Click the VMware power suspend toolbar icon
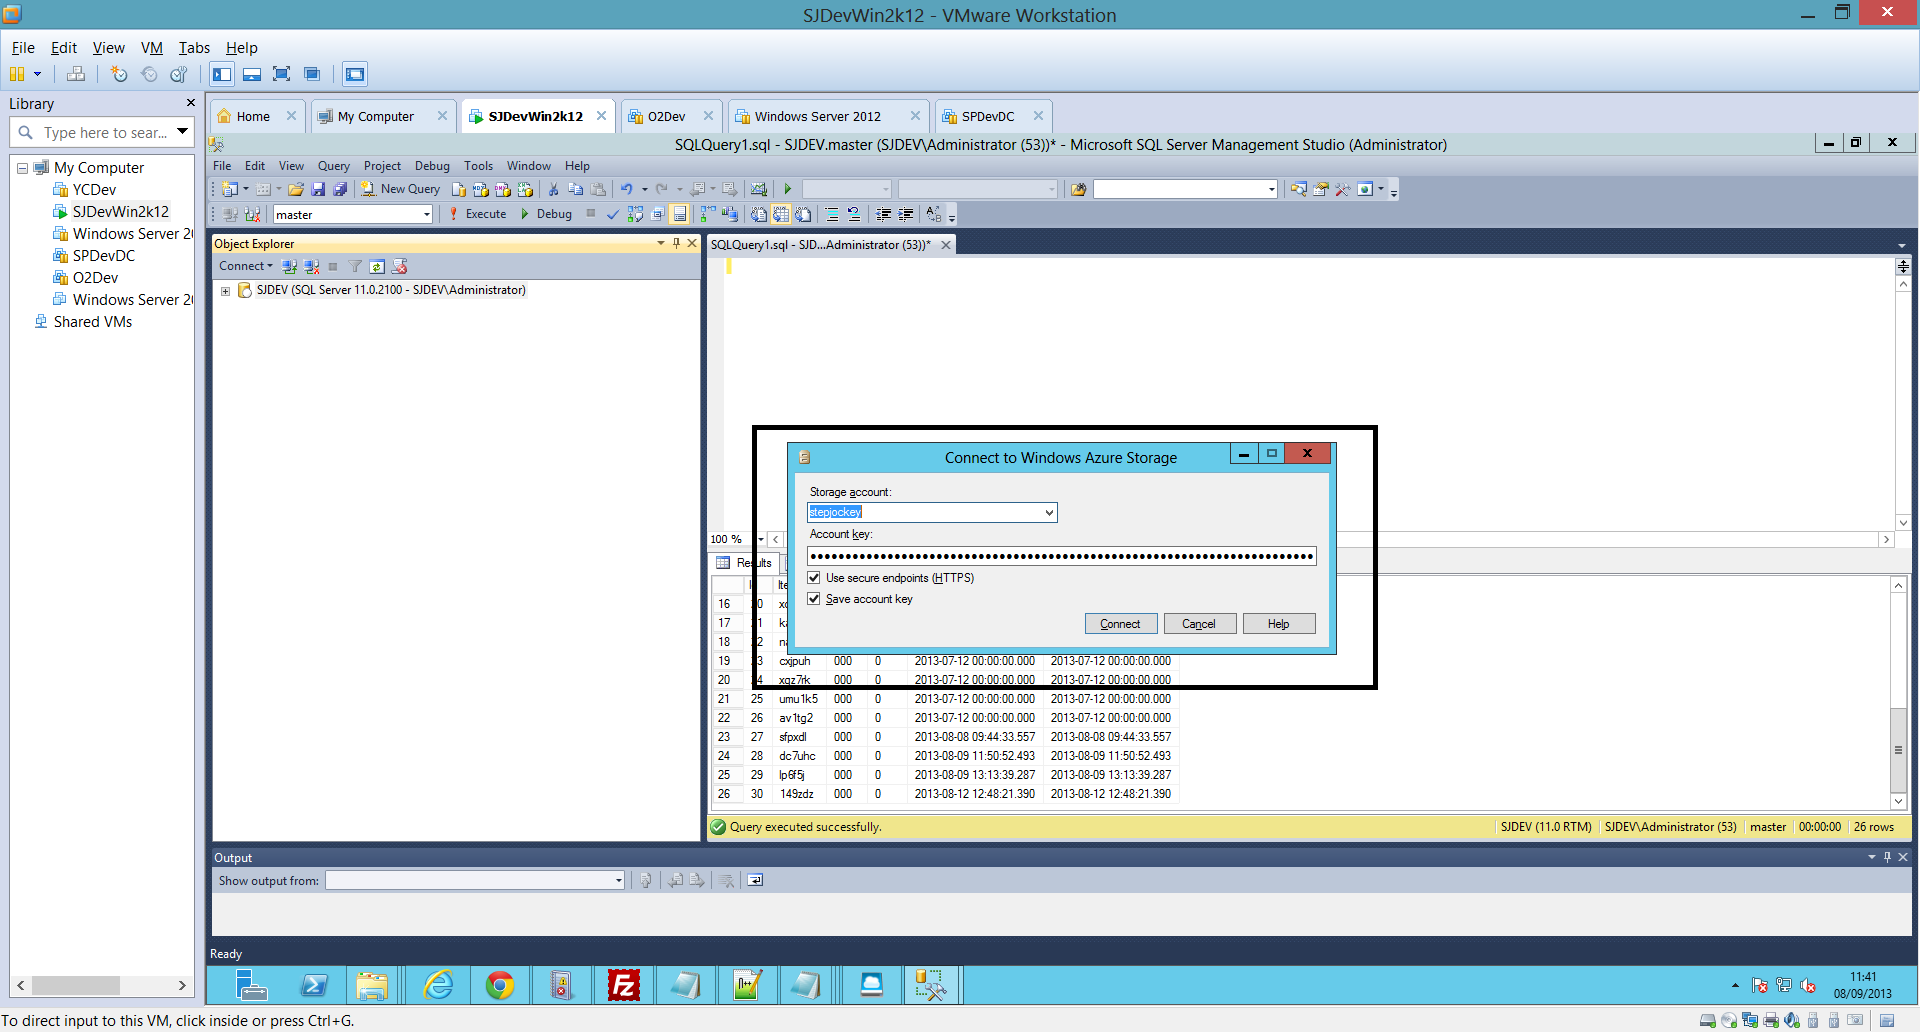Image resolution: width=1920 pixels, height=1032 pixels. (16, 74)
